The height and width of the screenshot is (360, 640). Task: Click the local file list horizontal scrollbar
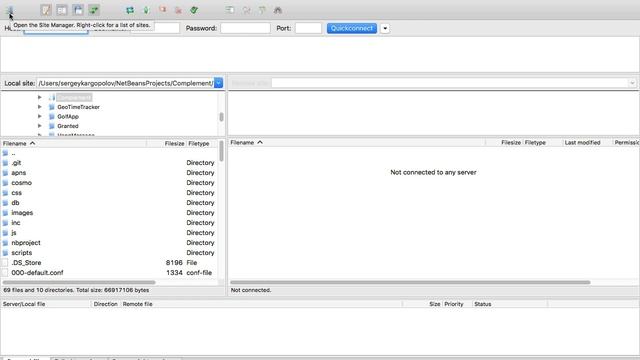point(79,282)
